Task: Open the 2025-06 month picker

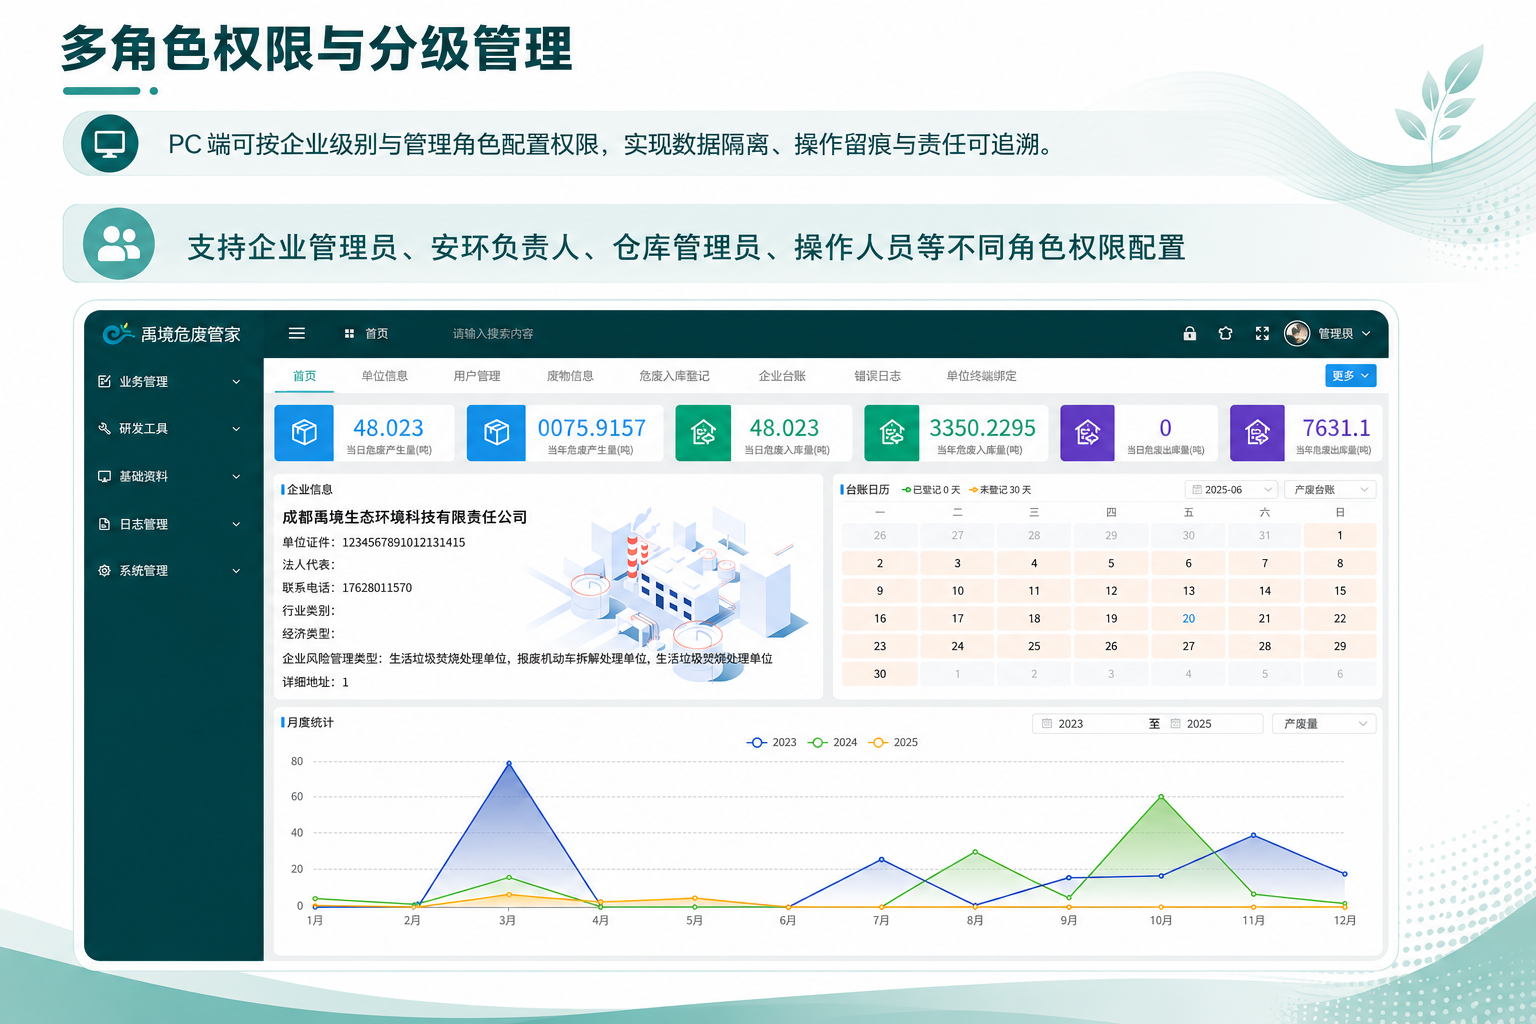Action: click(x=1231, y=490)
